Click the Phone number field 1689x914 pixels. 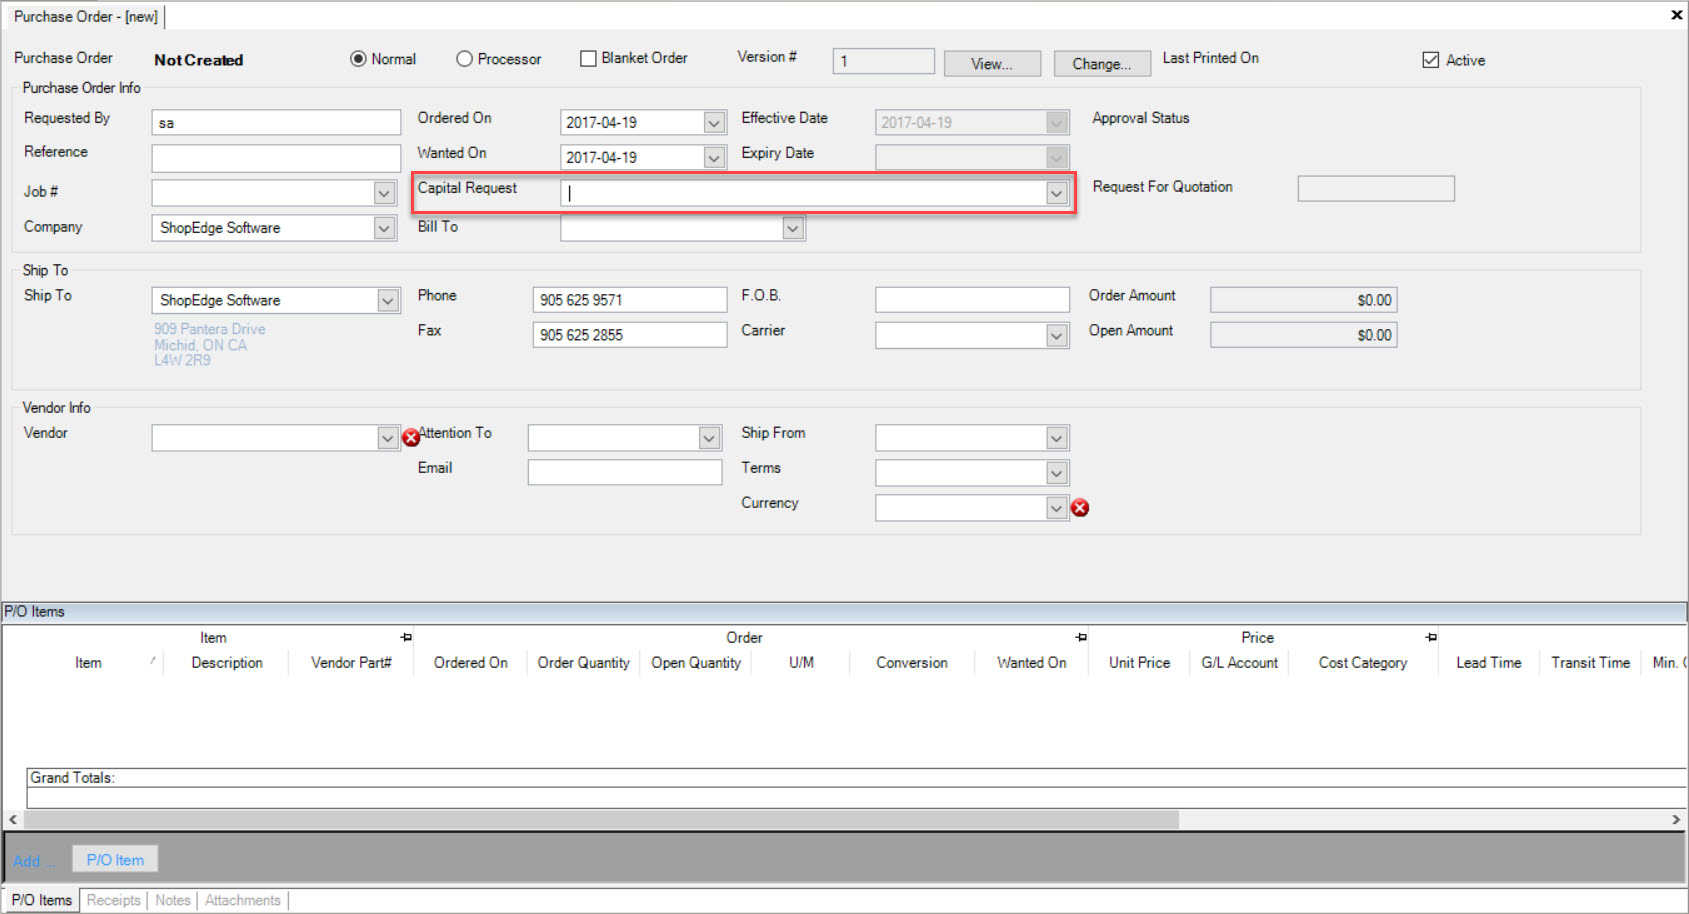(630, 300)
